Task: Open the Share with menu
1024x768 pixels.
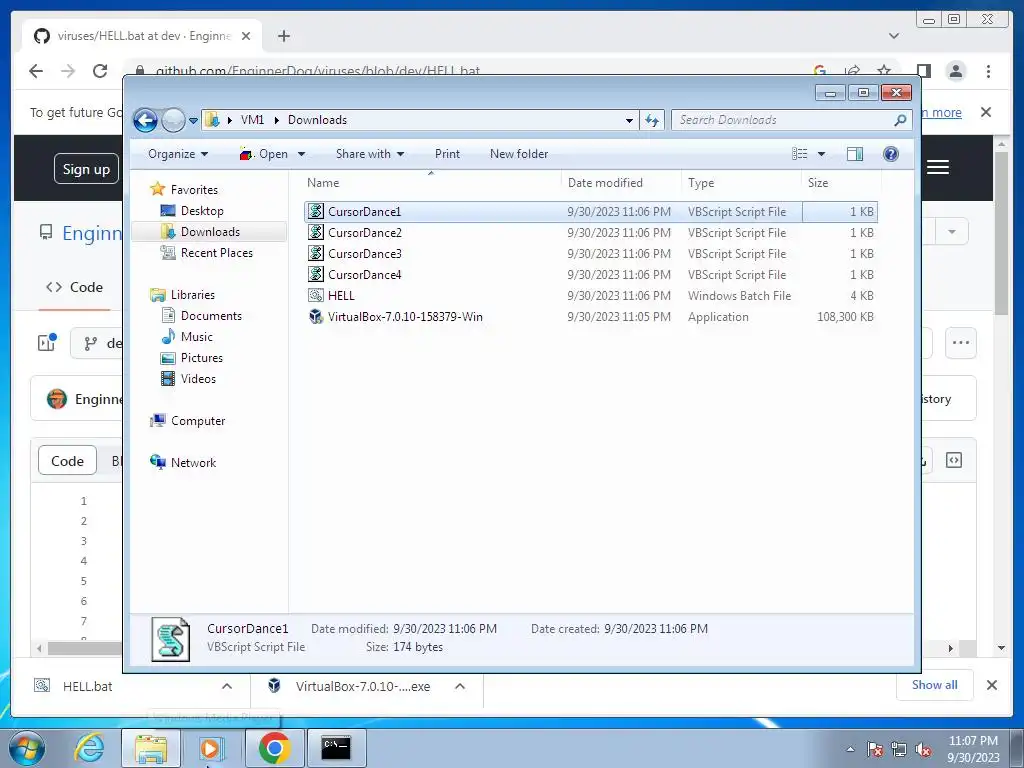Action: pyautogui.click(x=370, y=154)
